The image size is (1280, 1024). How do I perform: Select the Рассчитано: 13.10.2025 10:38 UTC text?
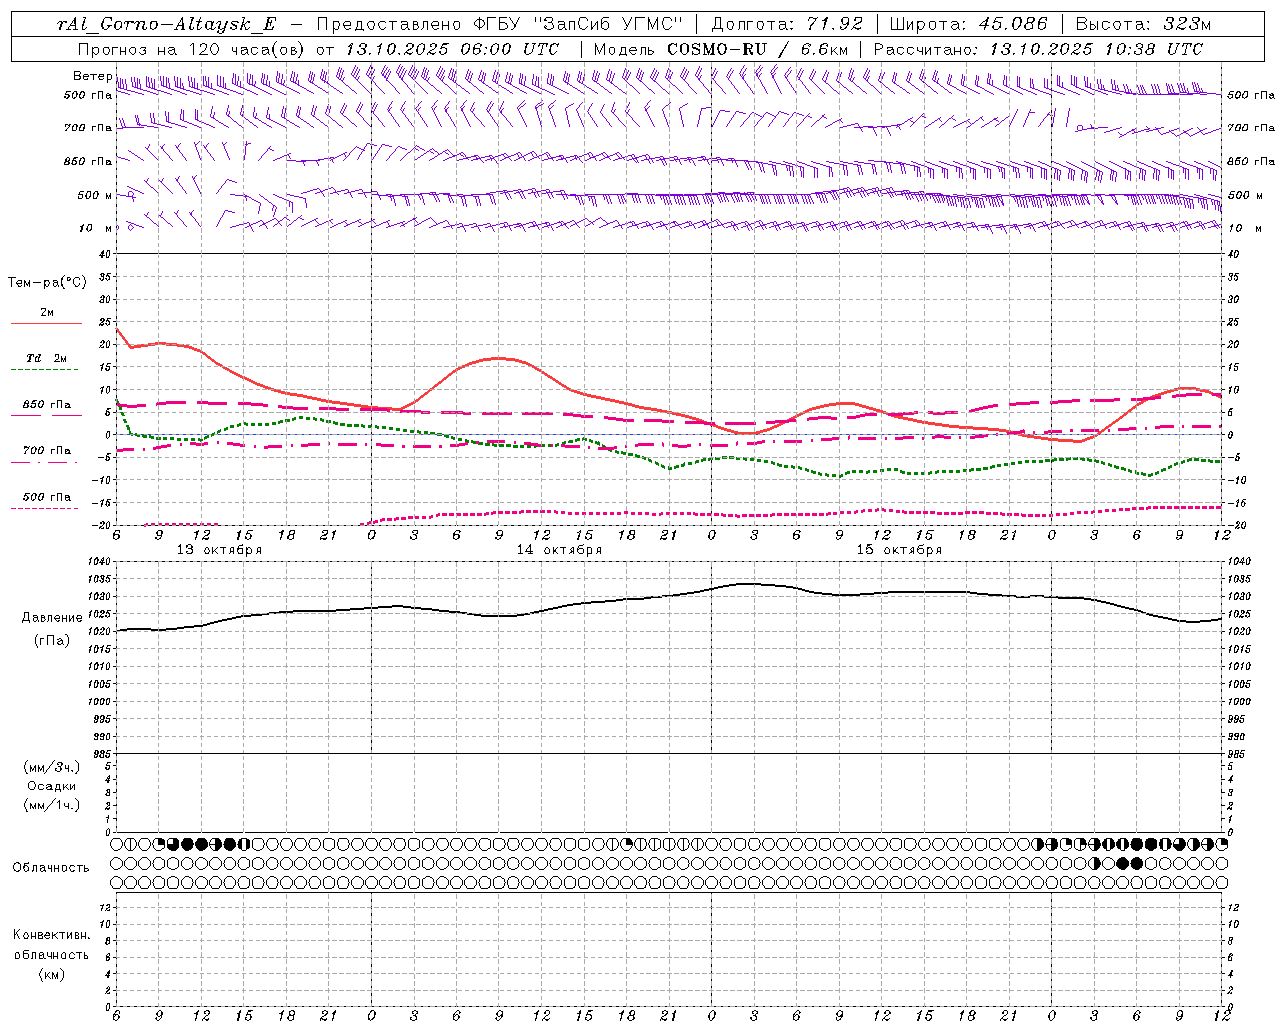click(1038, 49)
